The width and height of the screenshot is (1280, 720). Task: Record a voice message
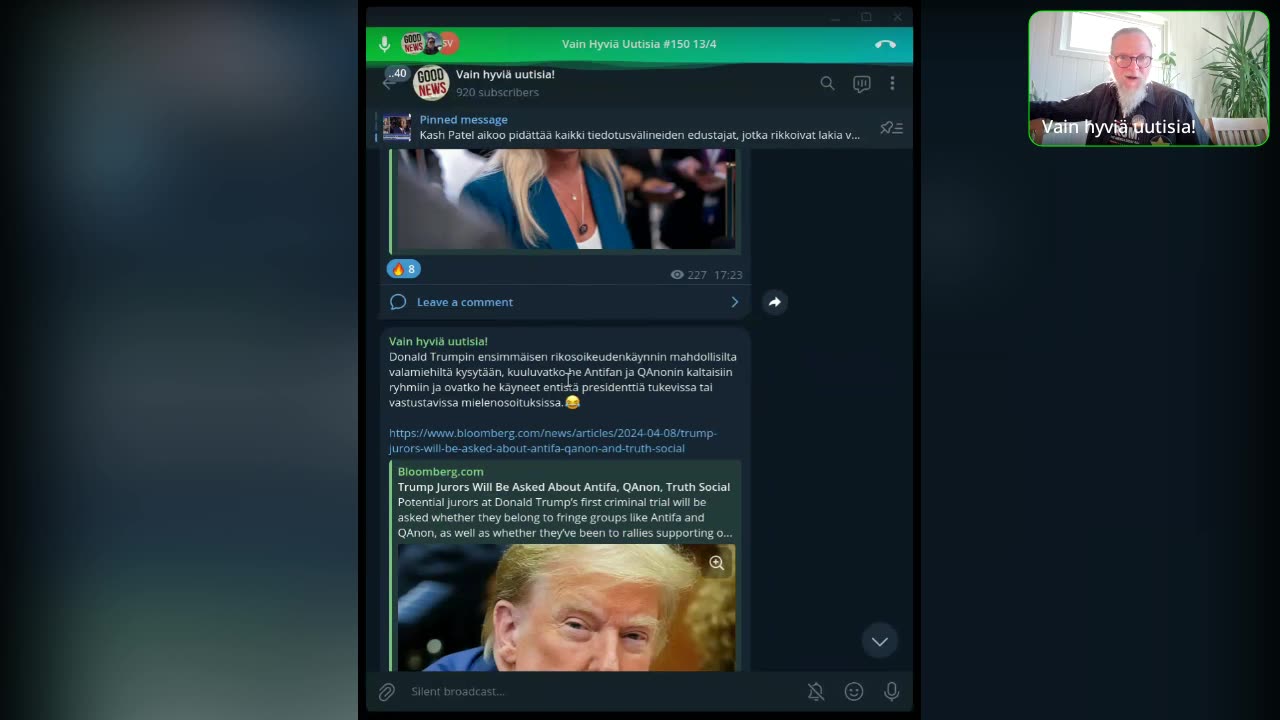pyautogui.click(x=891, y=691)
